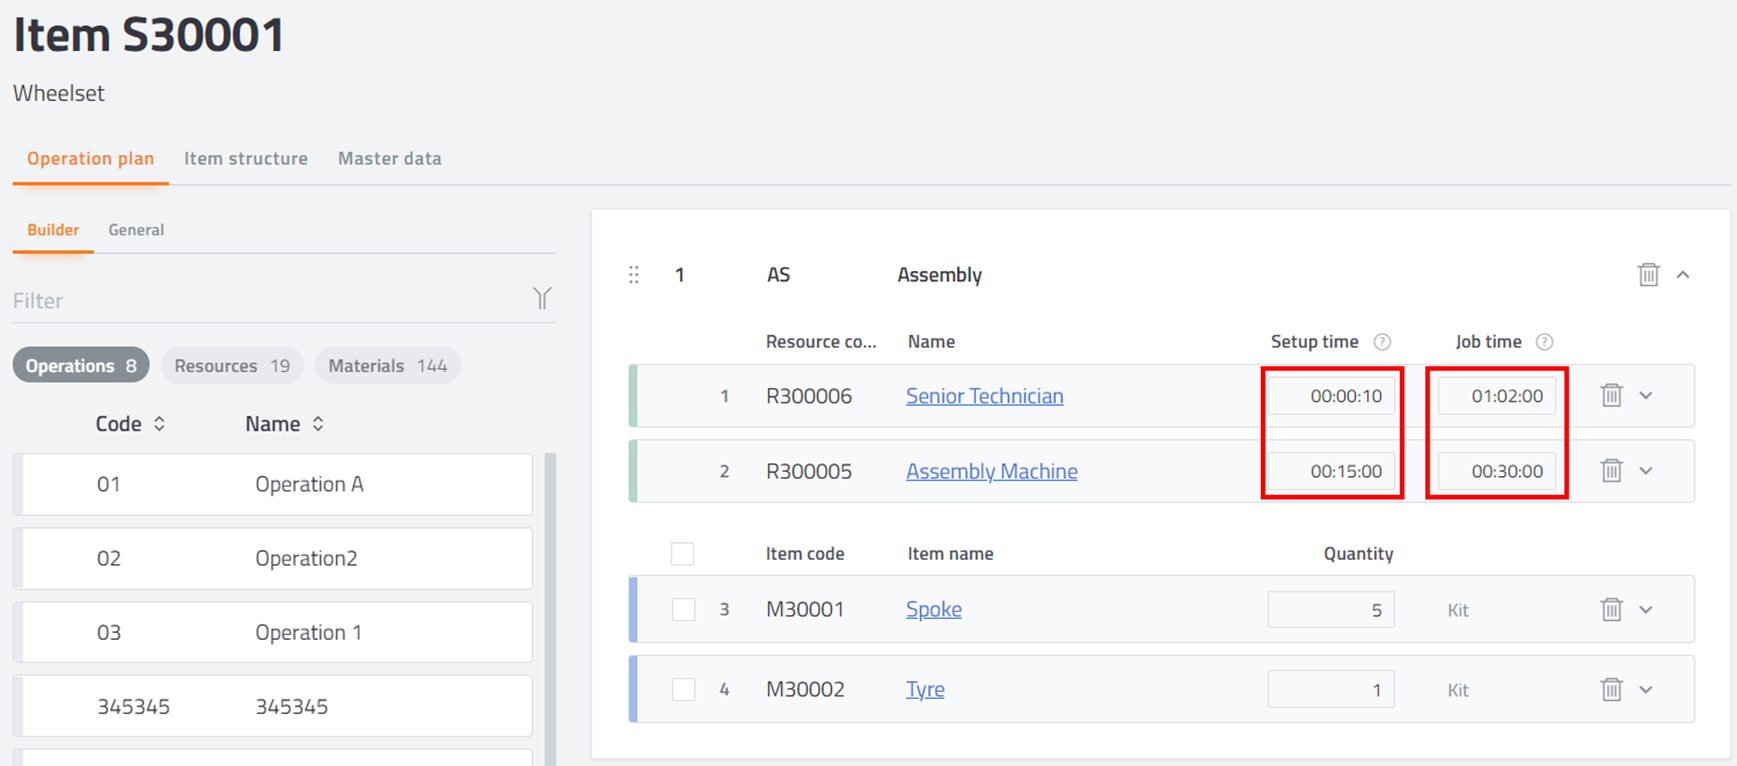Viewport: 1737px width, 766px height.
Task: Click the filter funnel icon
Action: (x=542, y=298)
